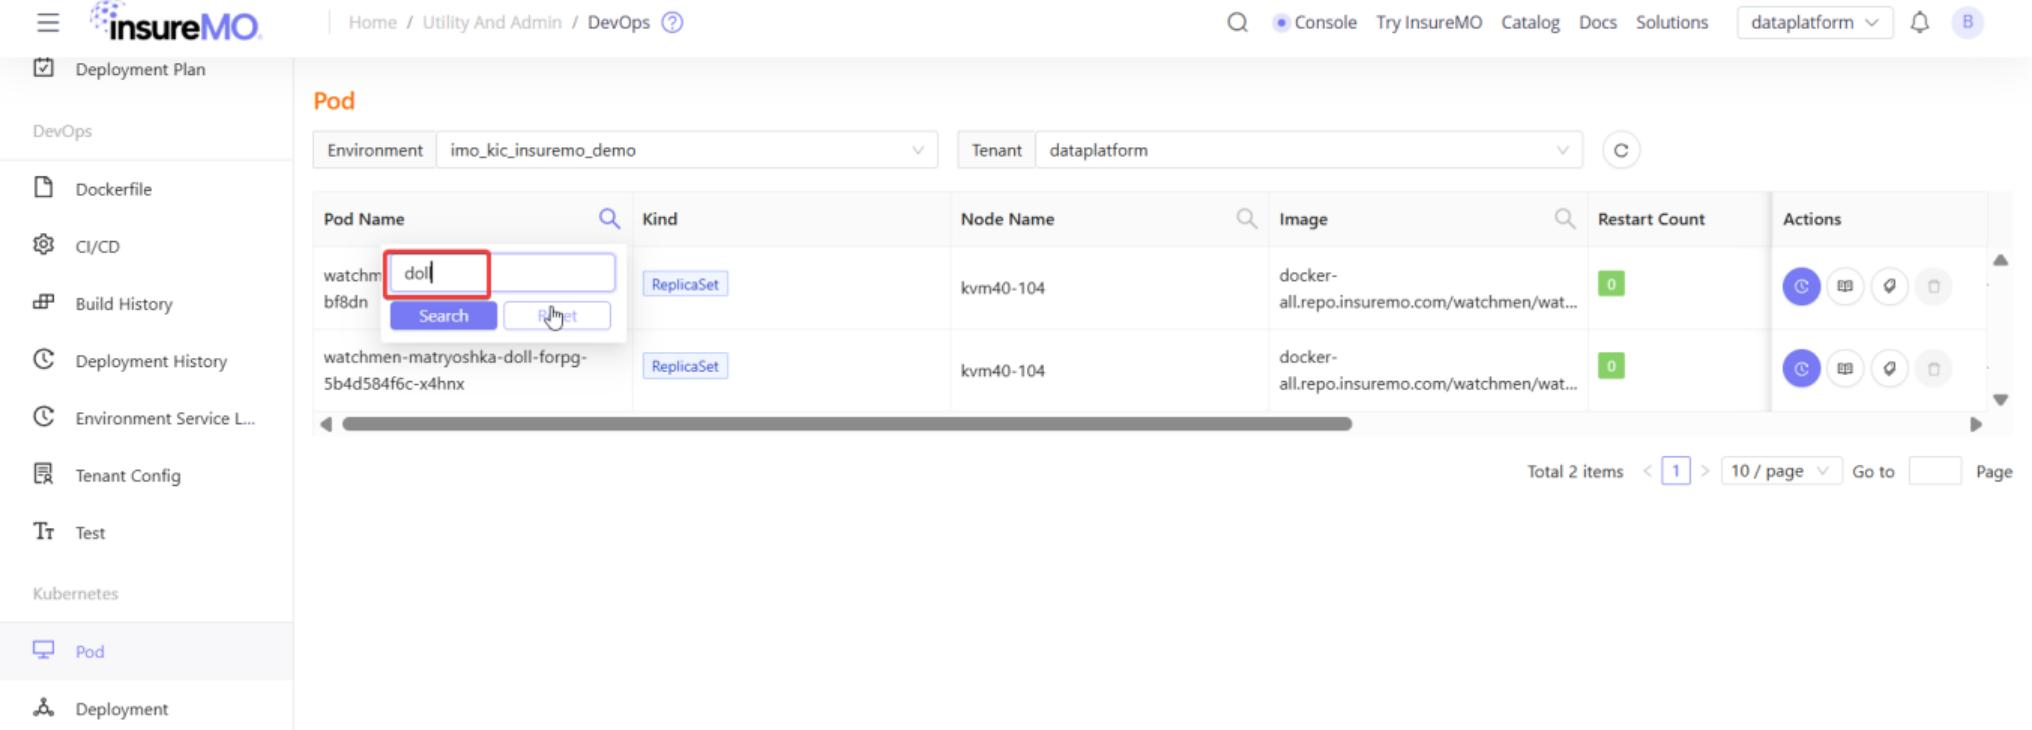The image size is (2032, 730).
Task: Click table scroll down arrow
Action: click(2000, 400)
